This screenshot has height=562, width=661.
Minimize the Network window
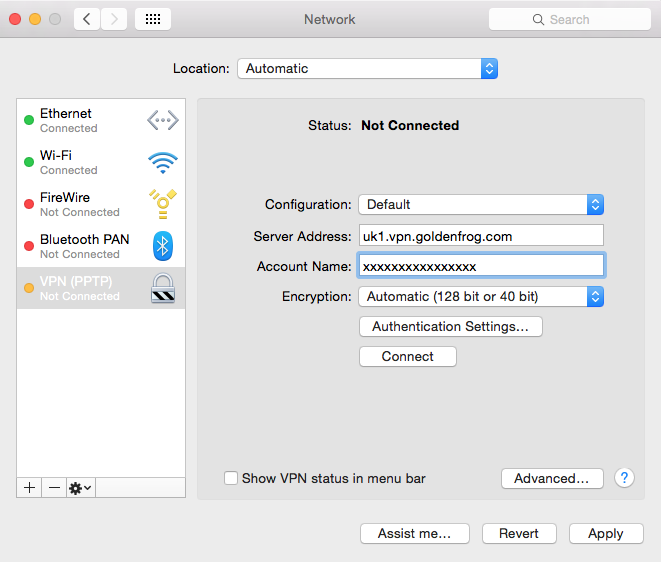coord(35,19)
